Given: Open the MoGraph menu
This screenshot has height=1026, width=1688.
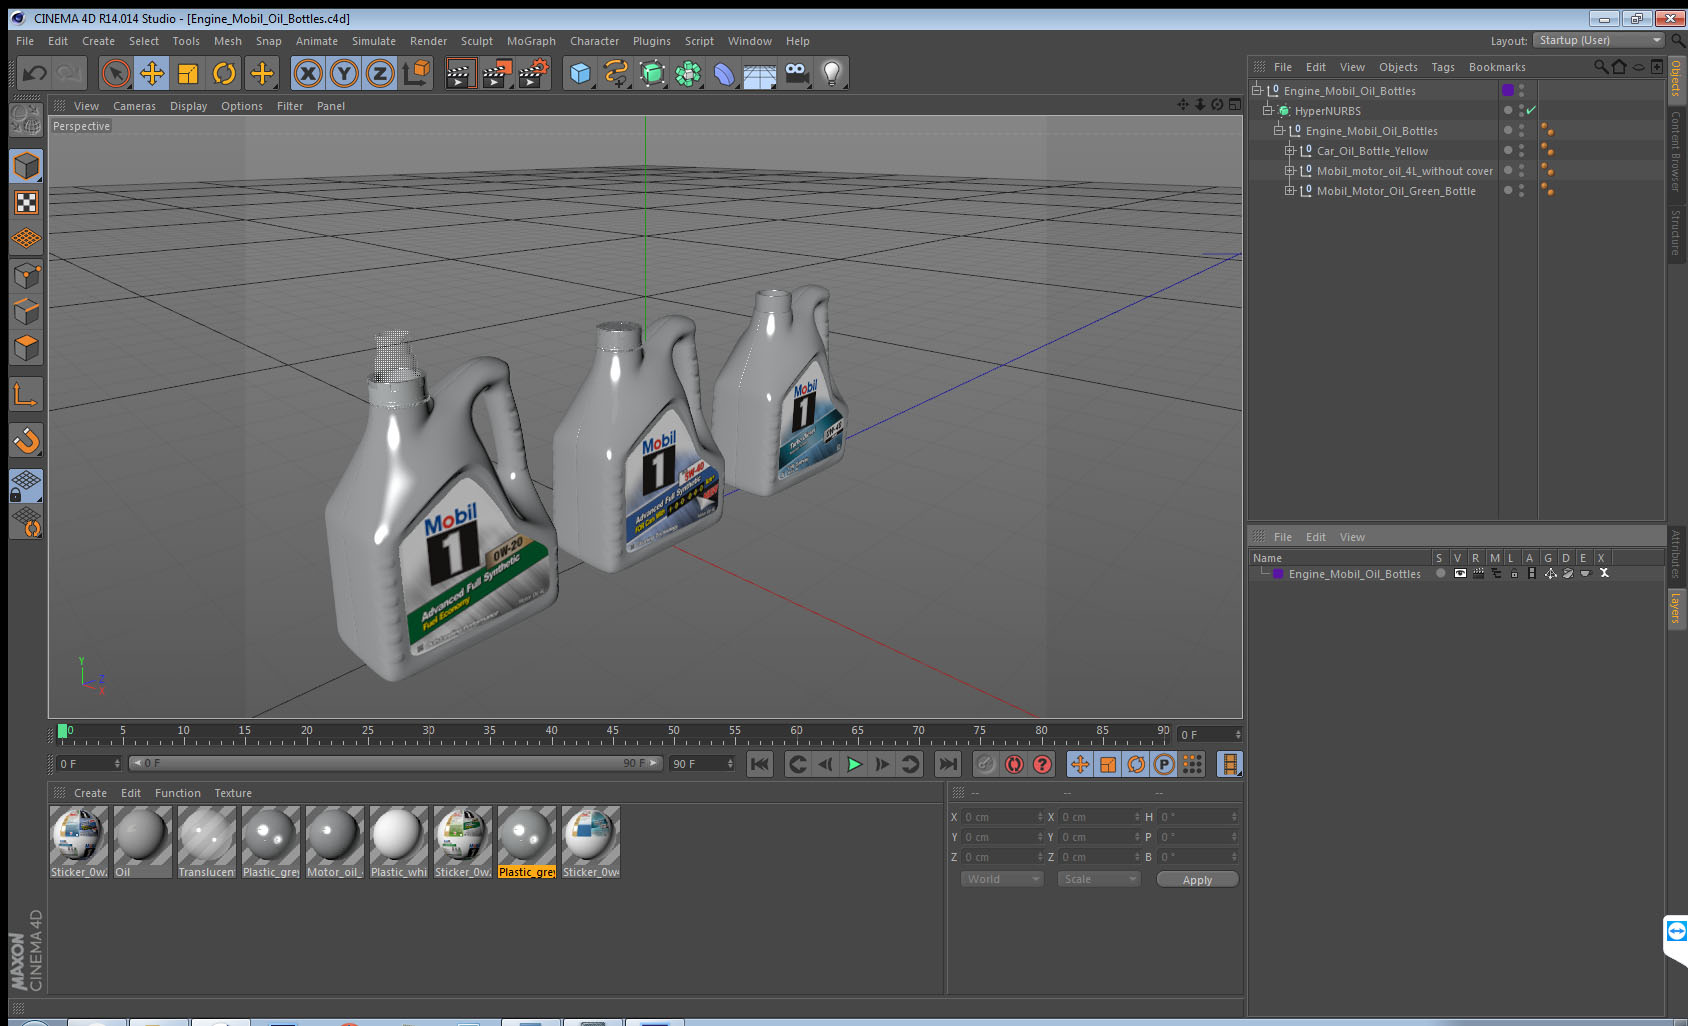Looking at the screenshot, I should 531,41.
